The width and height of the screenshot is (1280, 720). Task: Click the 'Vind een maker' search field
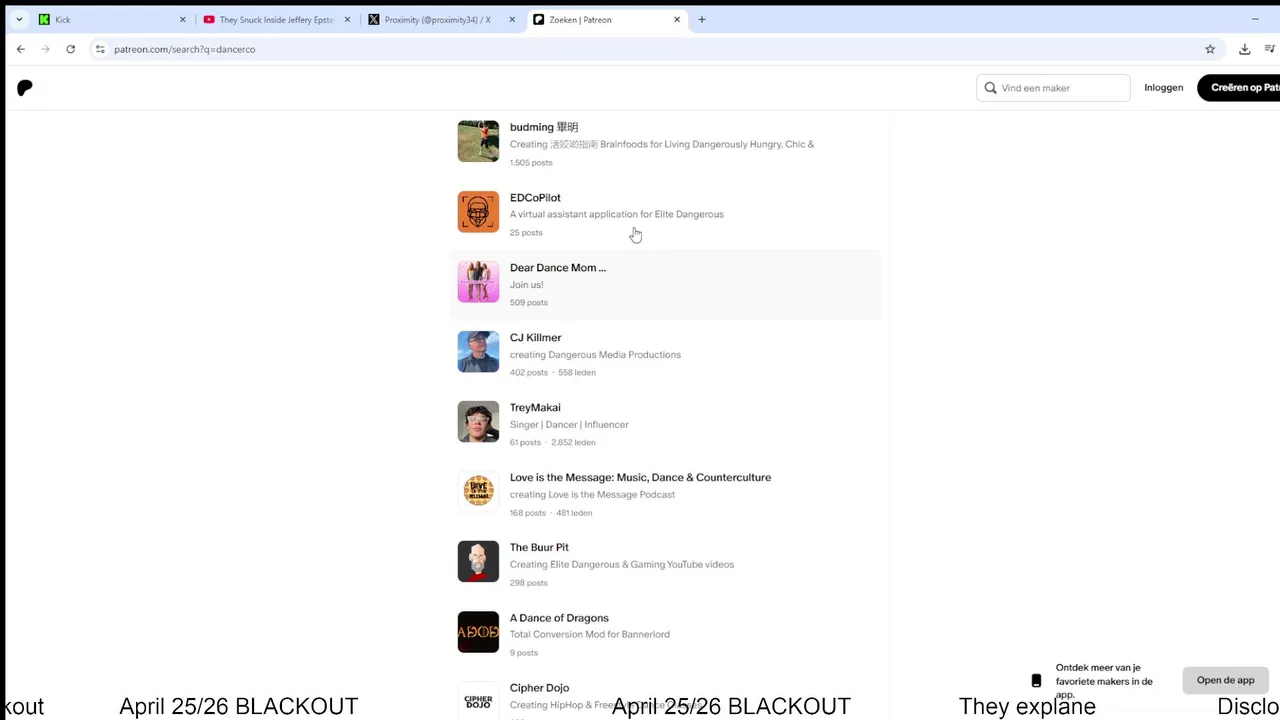[1053, 88]
